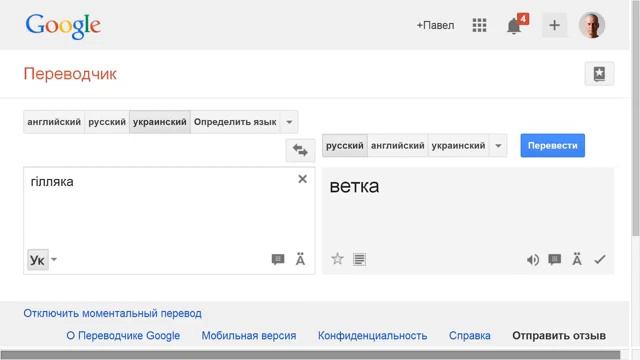The width and height of the screenshot is (640, 360).
Task: Click the Переводчик page title
Action: pyautogui.click(x=70, y=74)
